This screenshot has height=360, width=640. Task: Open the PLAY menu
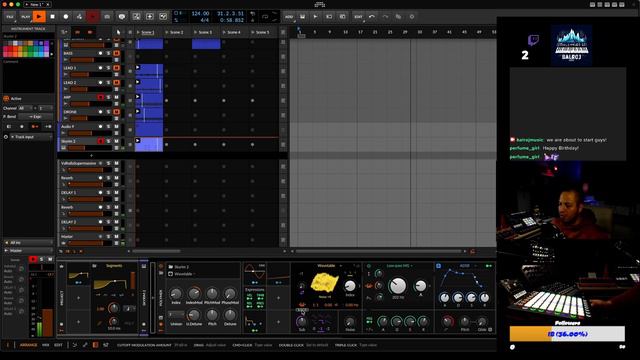point(25,17)
